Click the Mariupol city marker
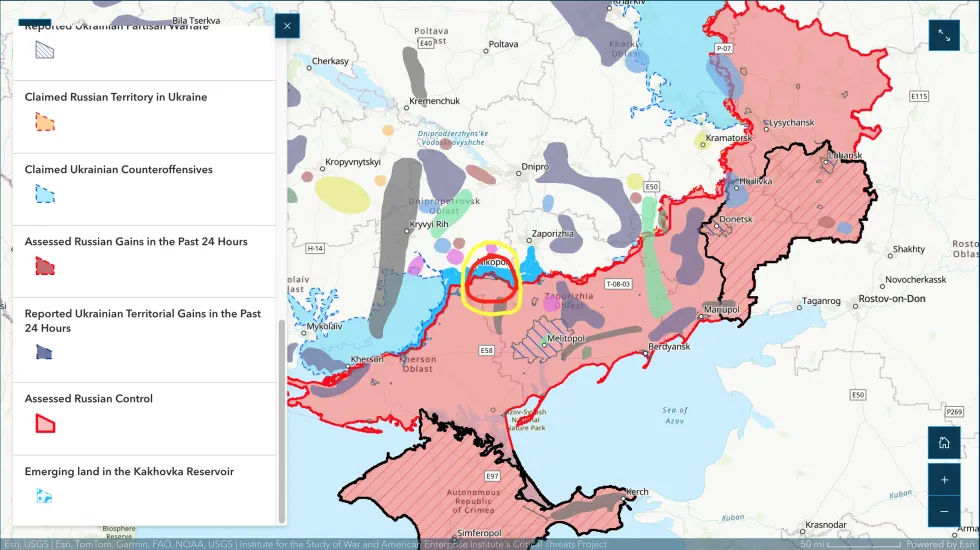The height and width of the screenshot is (550, 980). point(725,310)
